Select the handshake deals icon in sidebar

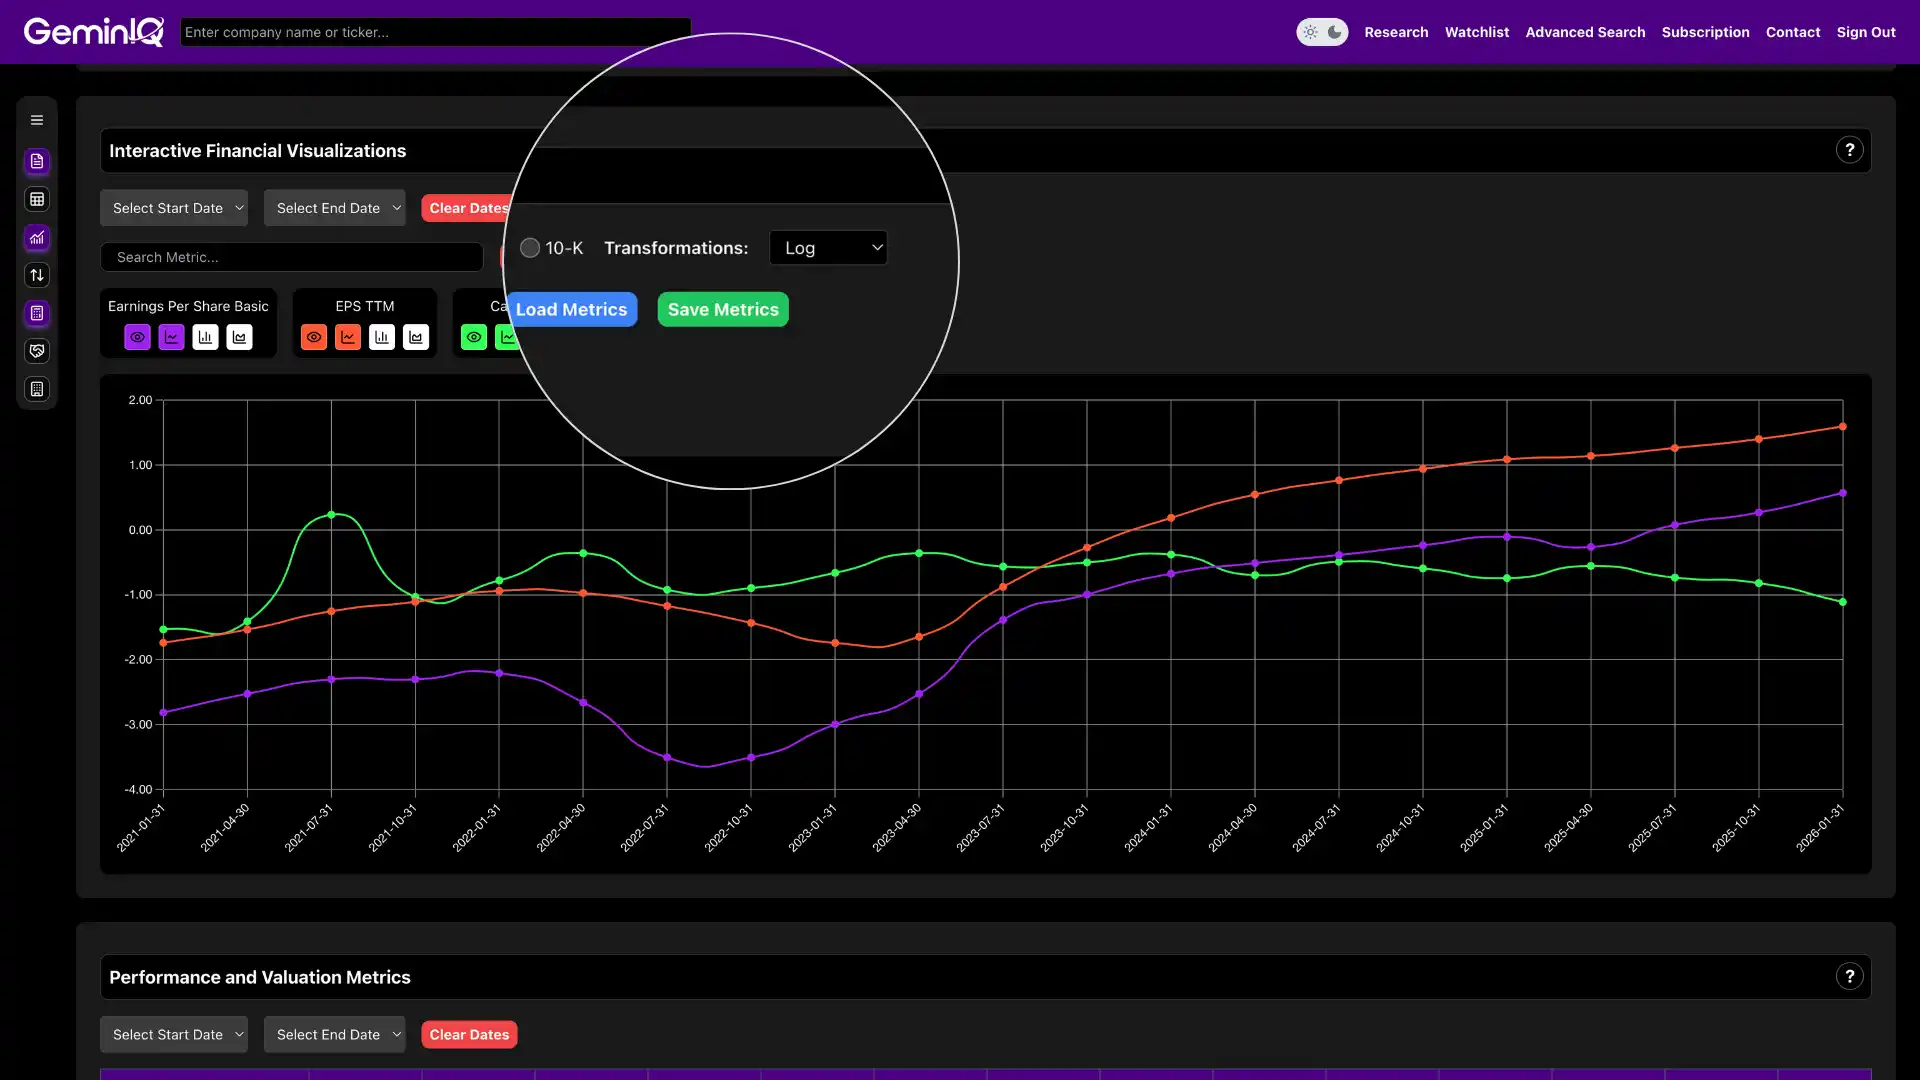click(x=37, y=351)
